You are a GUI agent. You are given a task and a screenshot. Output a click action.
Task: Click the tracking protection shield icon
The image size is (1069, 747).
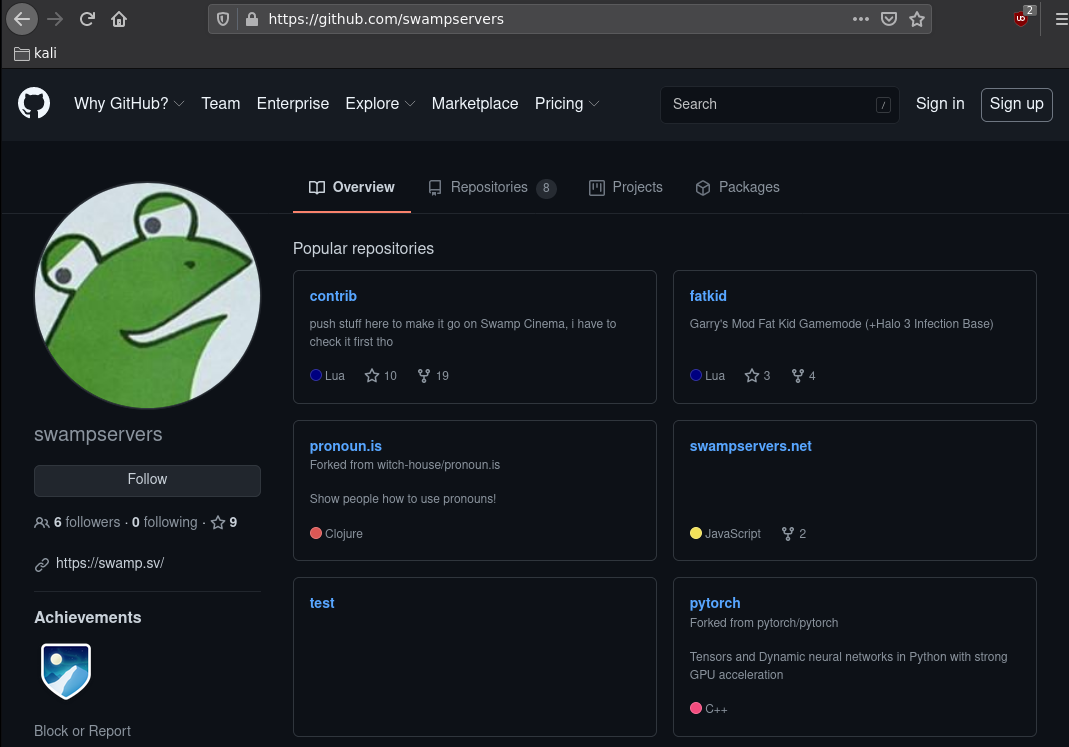coord(223,19)
